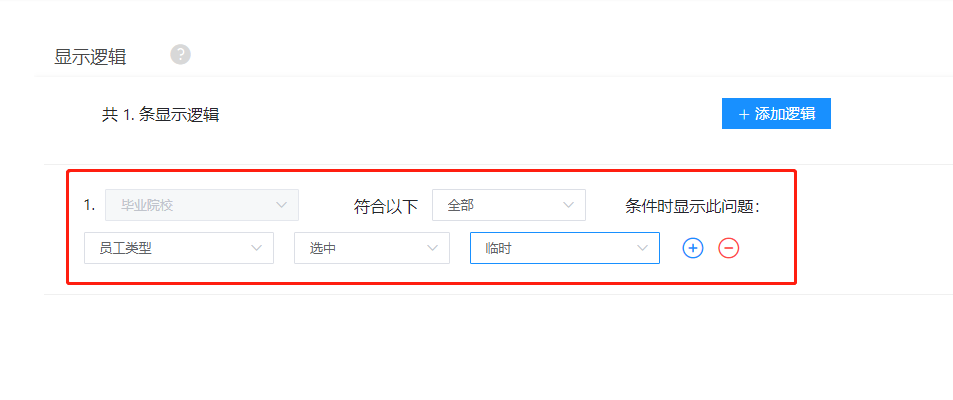The width and height of the screenshot is (953, 400).
Task: Open the 选中 operator dropdown
Action: click(372, 248)
